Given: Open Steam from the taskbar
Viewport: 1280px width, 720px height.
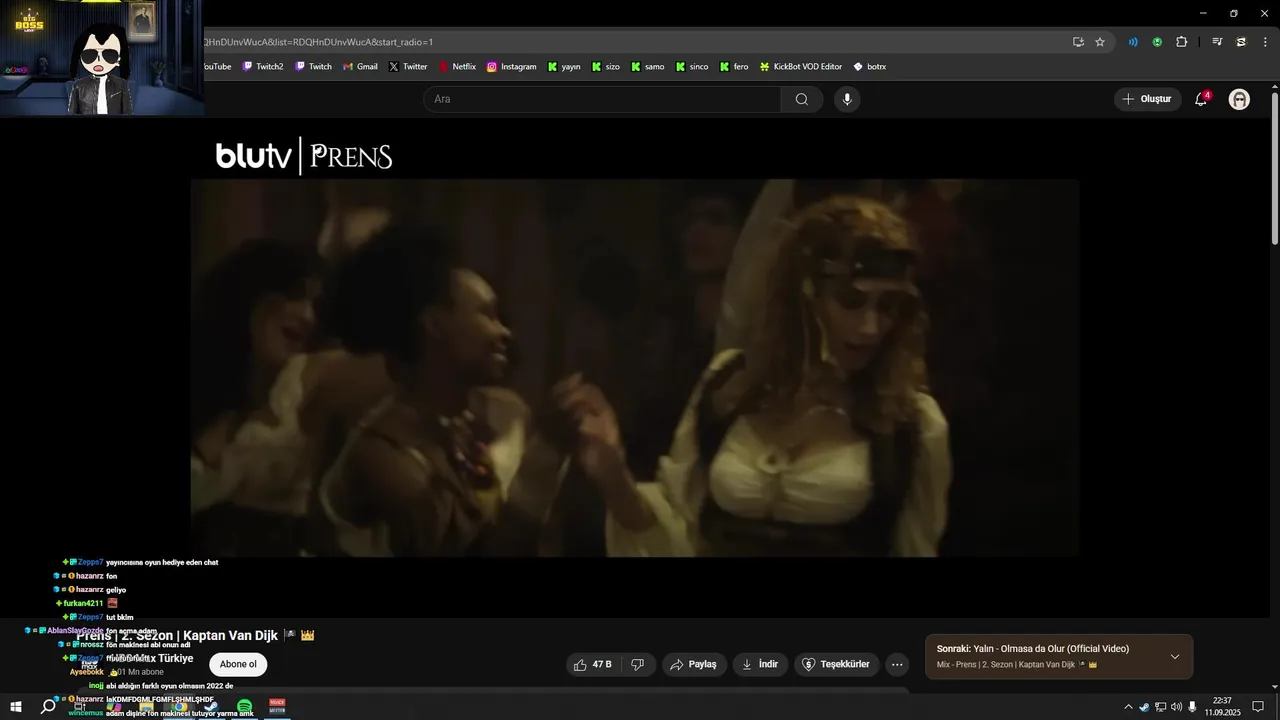Looking at the screenshot, I should 211,707.
